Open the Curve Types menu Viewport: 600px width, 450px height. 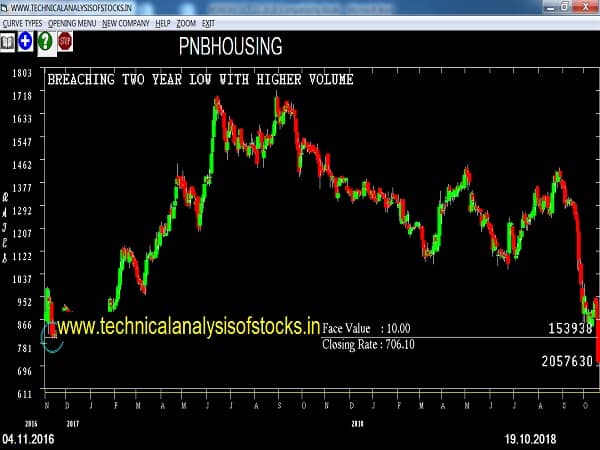tap(22, 22)
